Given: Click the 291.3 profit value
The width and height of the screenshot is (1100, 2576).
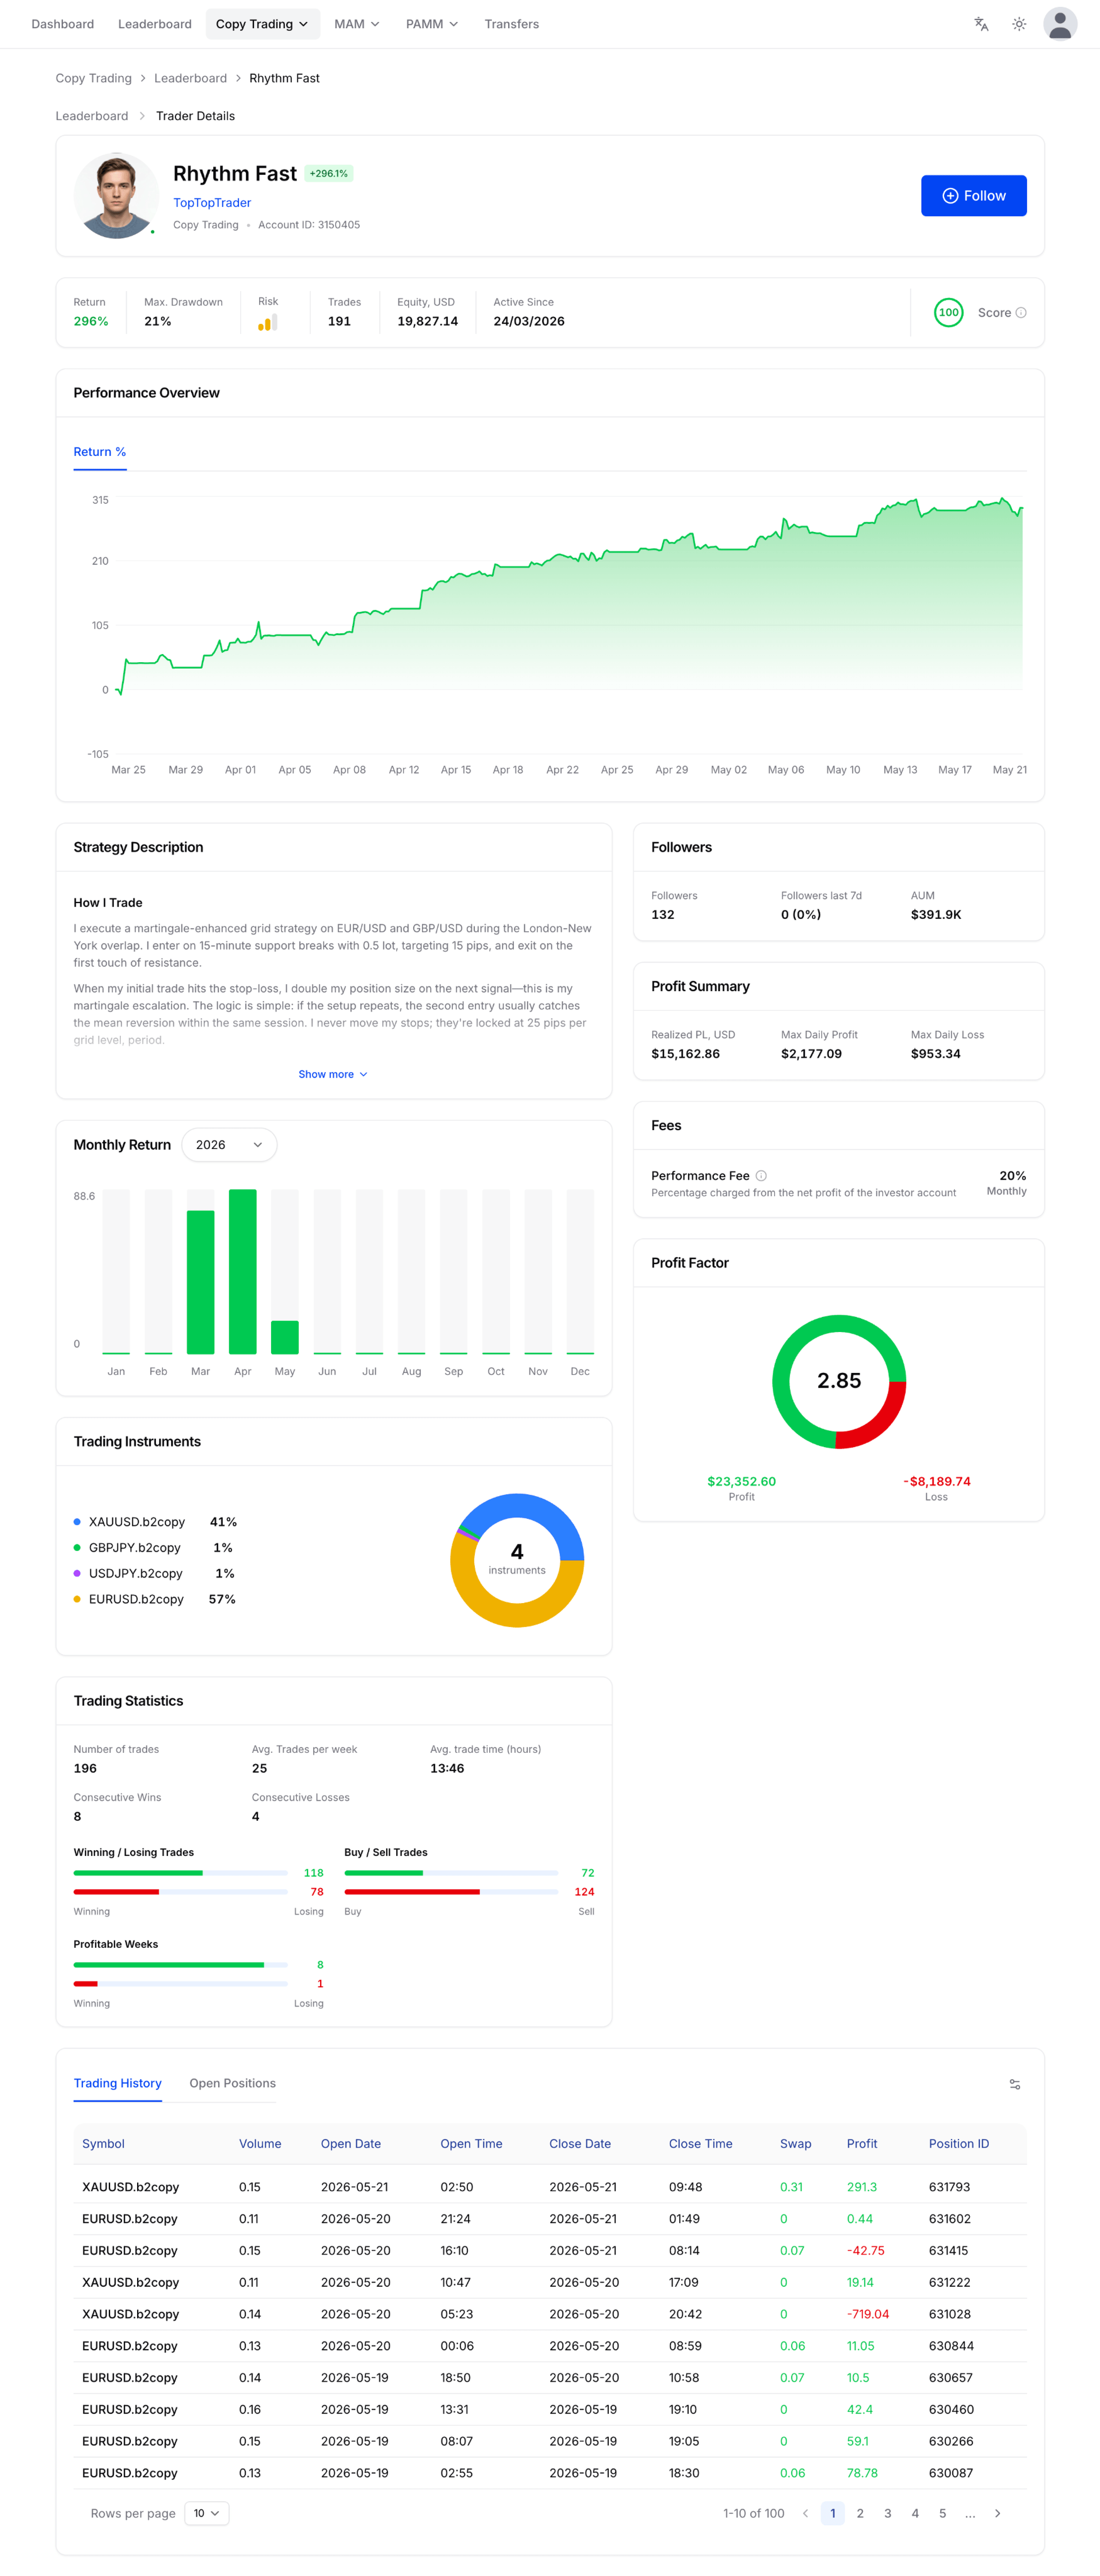Looking at the screenshot, I should pos(862,2187).
